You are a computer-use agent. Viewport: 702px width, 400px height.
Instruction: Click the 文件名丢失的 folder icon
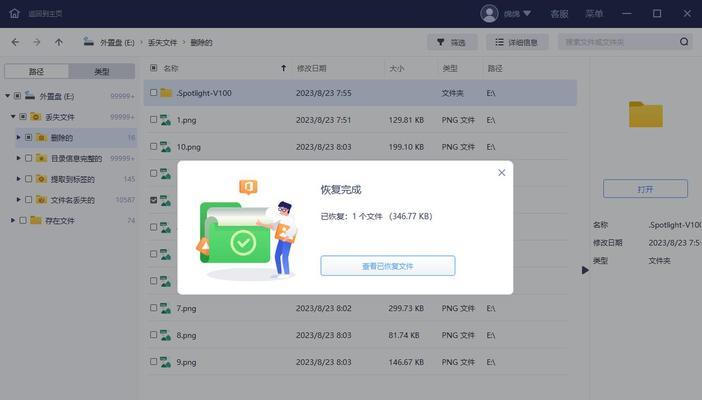point(41,199)
